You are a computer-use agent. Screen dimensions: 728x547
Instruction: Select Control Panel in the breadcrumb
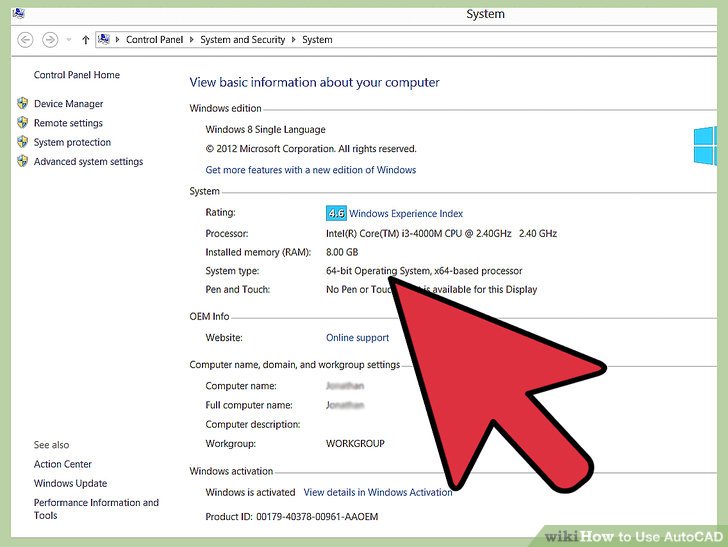(x=155, y=40)
